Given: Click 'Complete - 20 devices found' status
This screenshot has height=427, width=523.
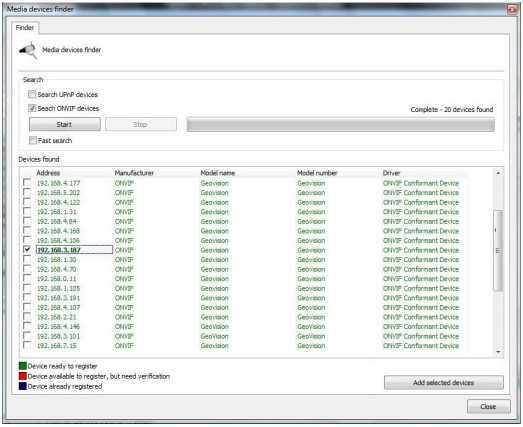Looking at the screenshot, I should tap(452, 109).
